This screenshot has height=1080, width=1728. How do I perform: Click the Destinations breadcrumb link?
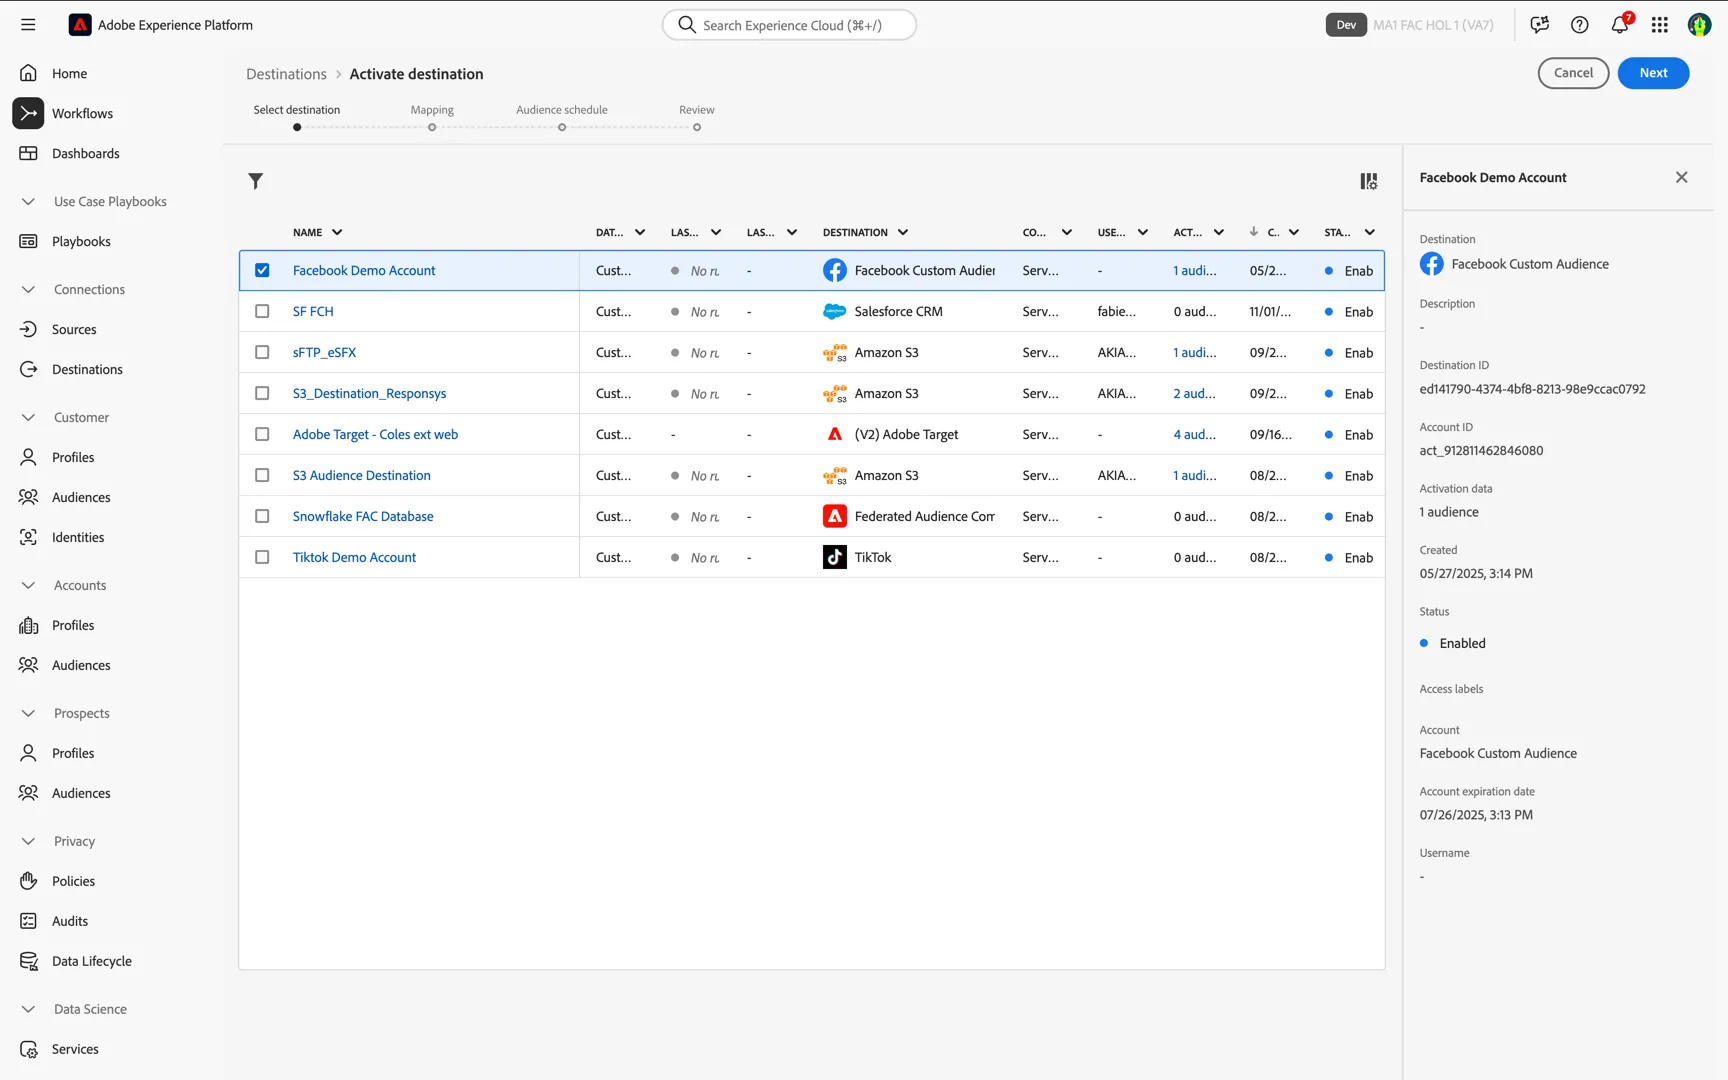click(x=286, y=74)
